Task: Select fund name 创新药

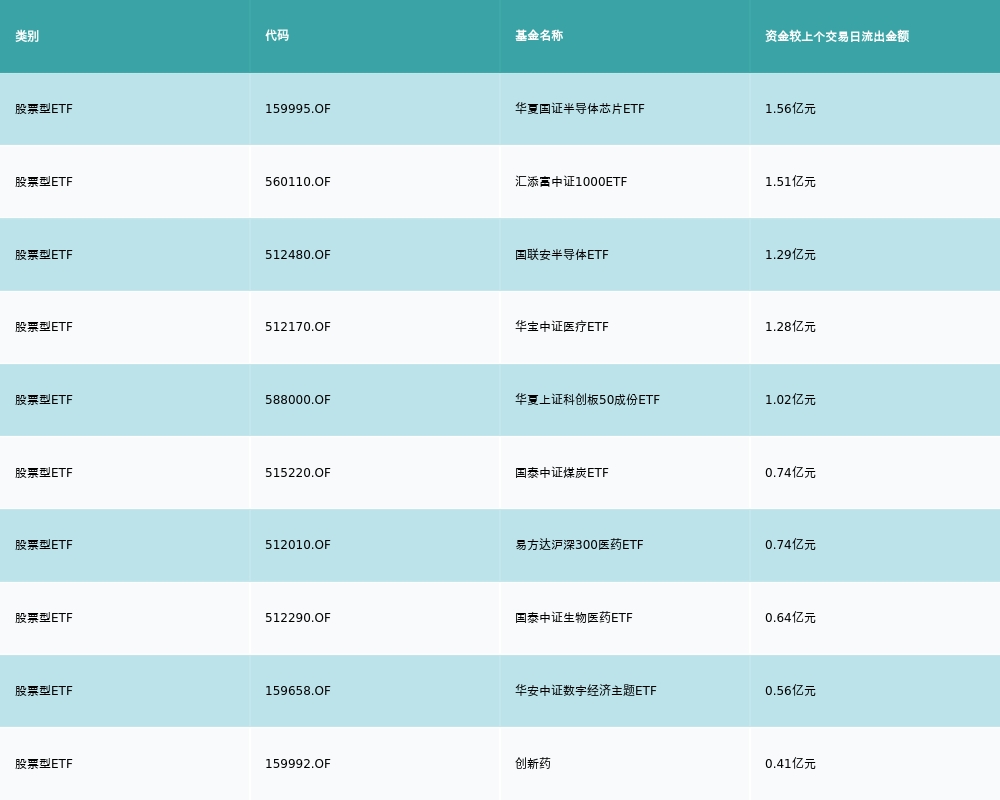Action: click(x=533, y=764)
